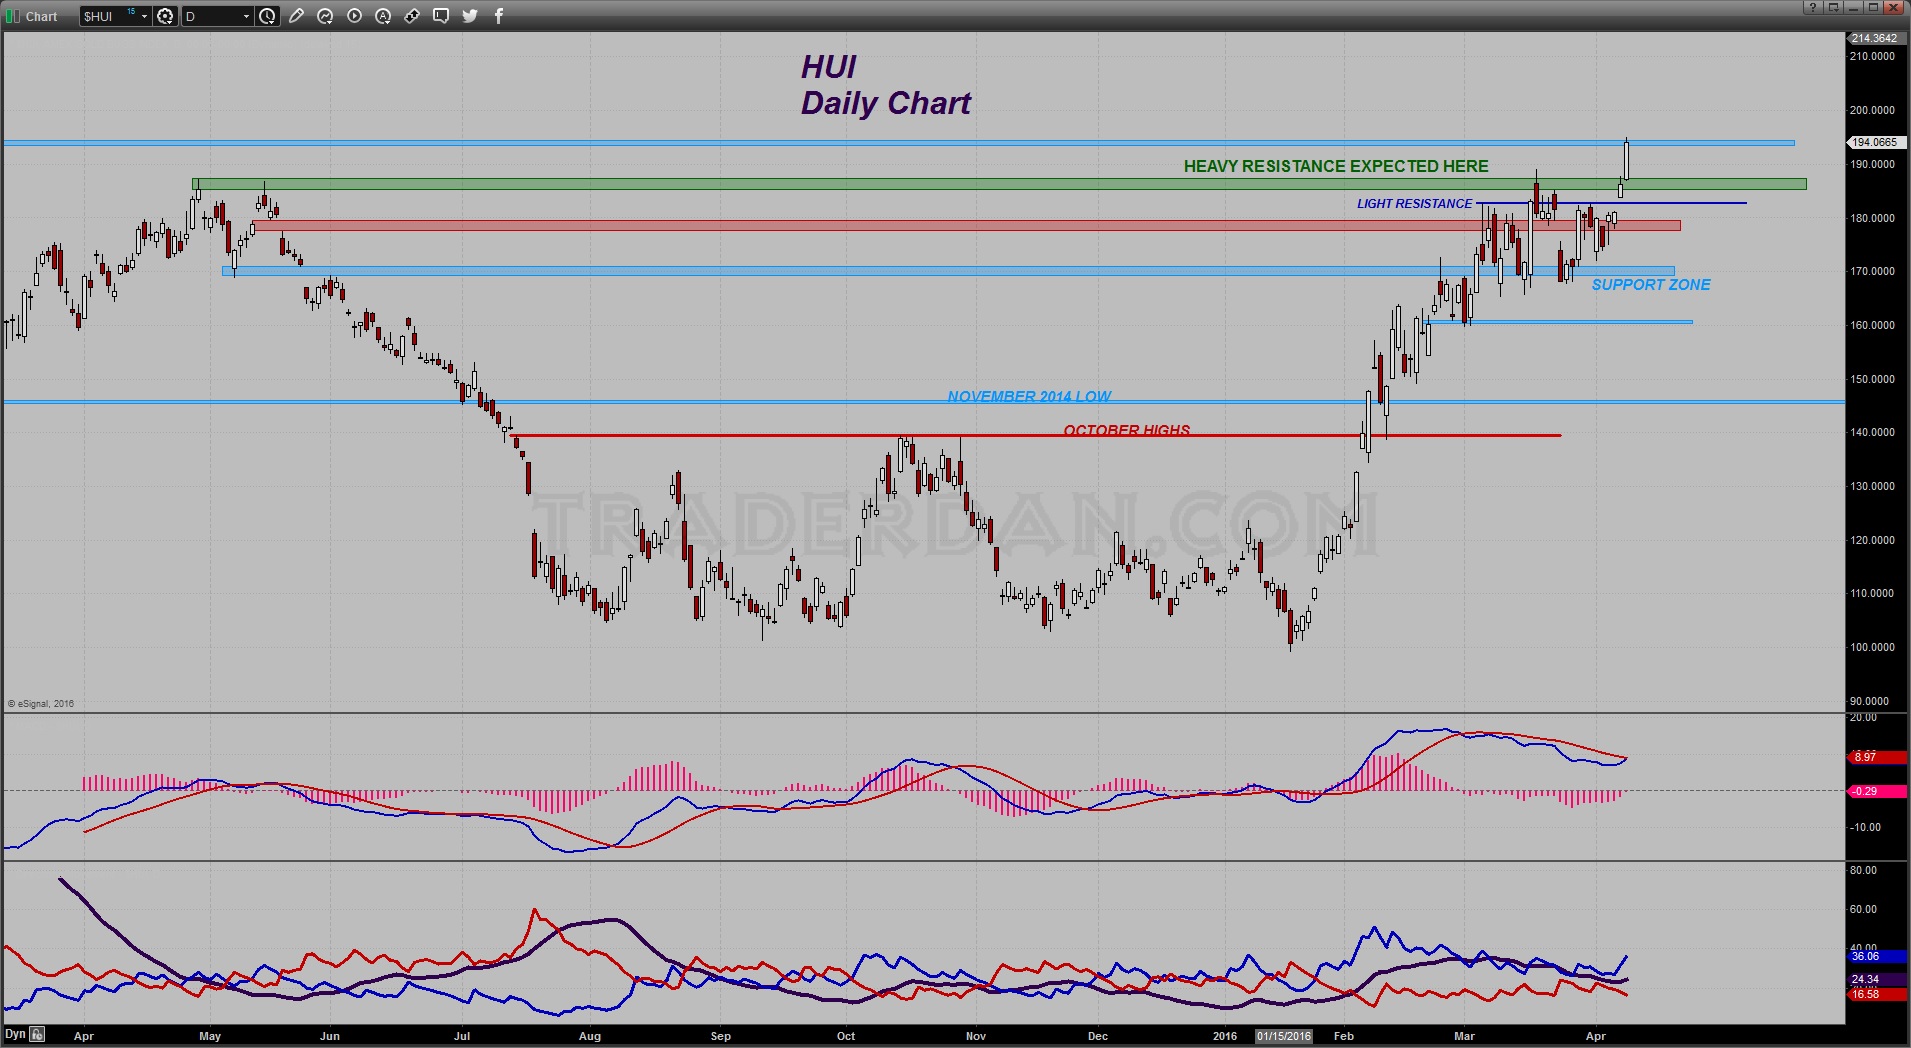This screenshot has width=1911, height=1048.
Task: Toggle the time-axis lock icon next to Dyn
Action: click(x=37, y=1034)
